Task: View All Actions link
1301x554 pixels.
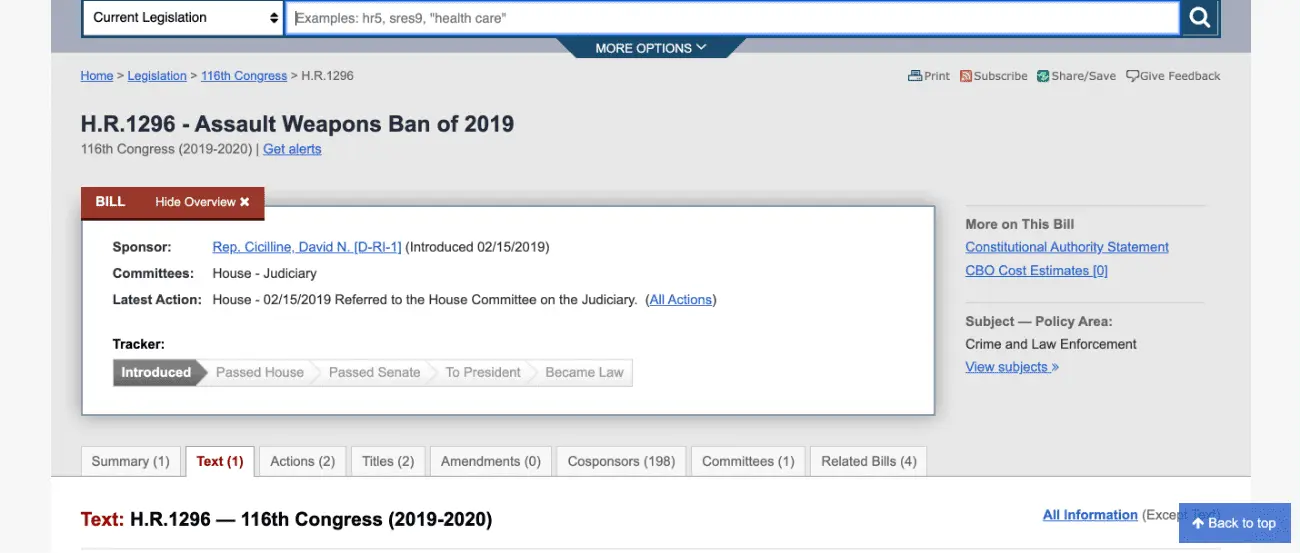Action: 681,300
